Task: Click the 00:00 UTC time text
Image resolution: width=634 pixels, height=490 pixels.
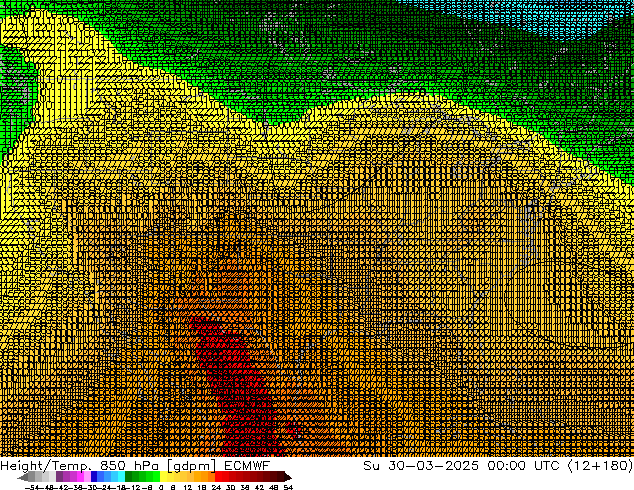Action: (x=523, y=466)
